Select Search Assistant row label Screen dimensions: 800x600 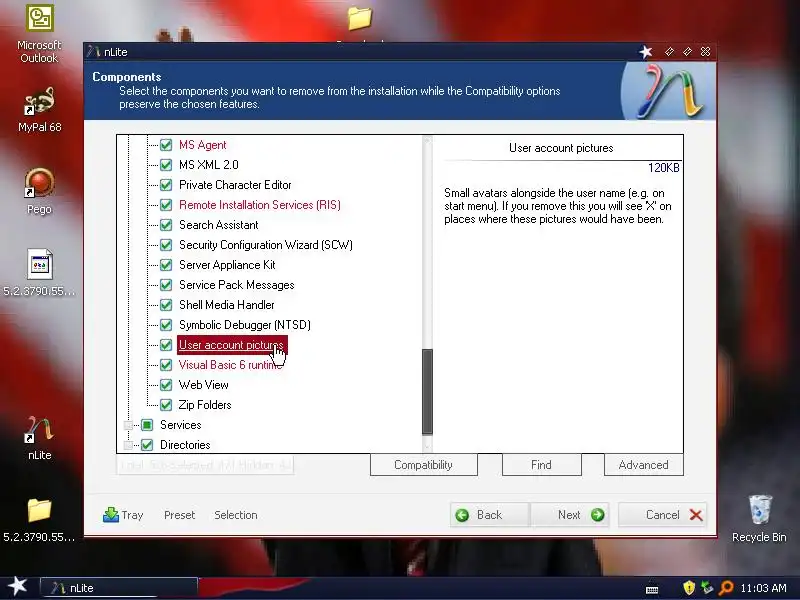(x=218, y=225)
